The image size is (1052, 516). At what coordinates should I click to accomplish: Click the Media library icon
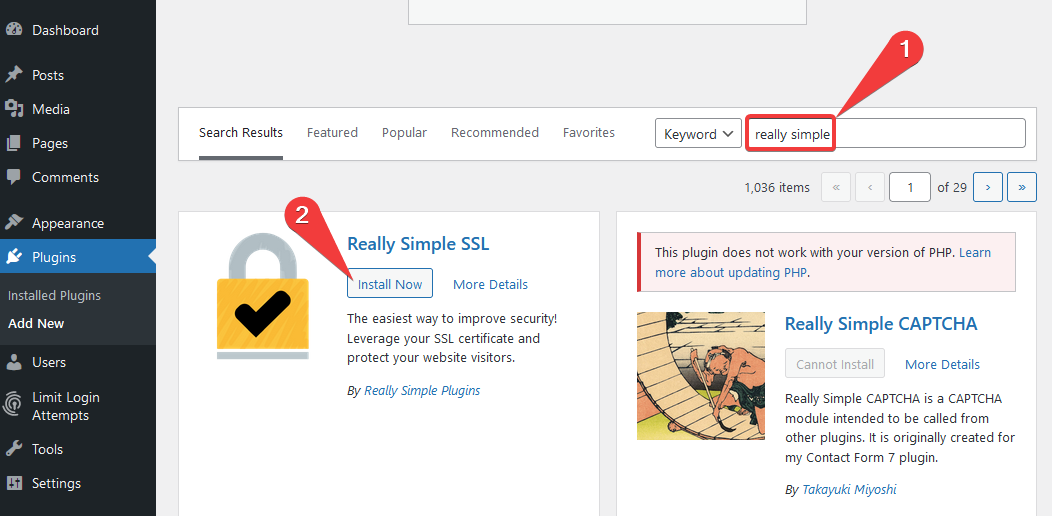[x=13, y=109]
